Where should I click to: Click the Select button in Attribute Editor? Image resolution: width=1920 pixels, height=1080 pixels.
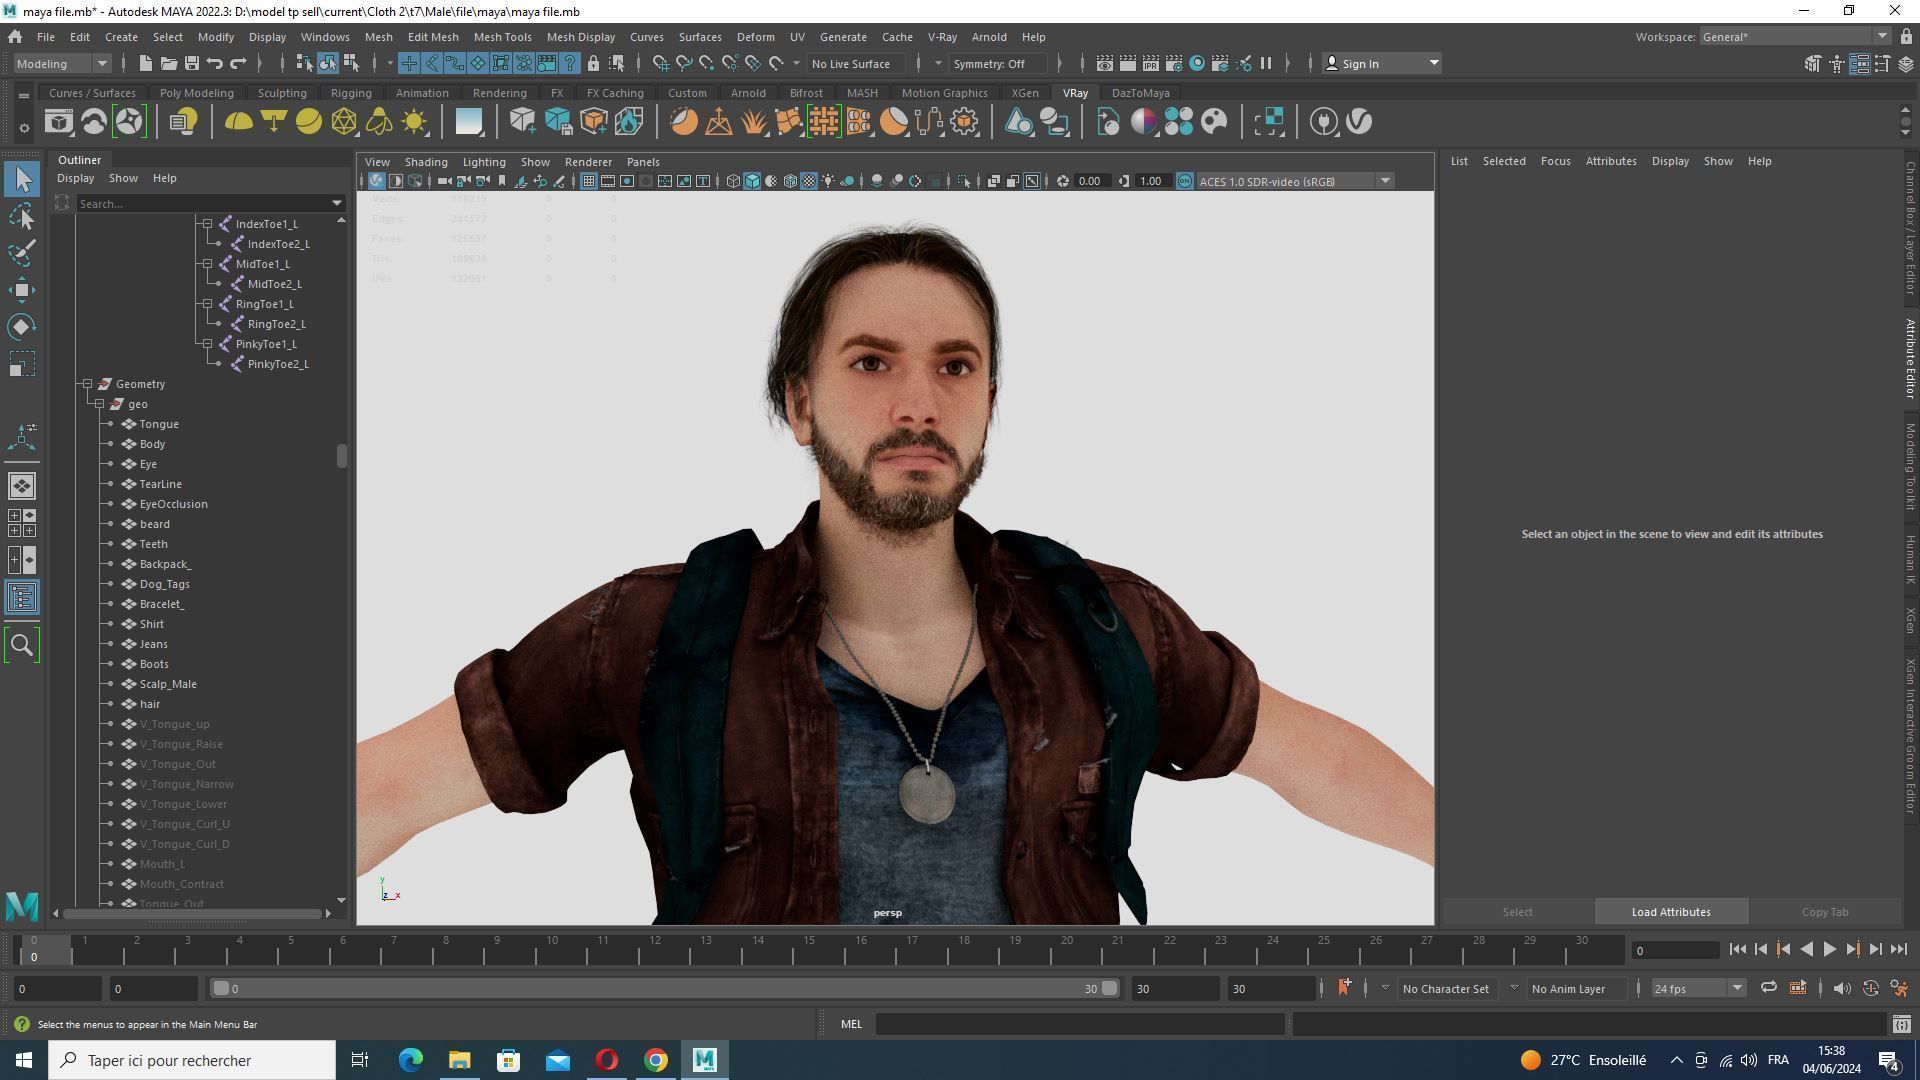click(x=1517, y=912)
